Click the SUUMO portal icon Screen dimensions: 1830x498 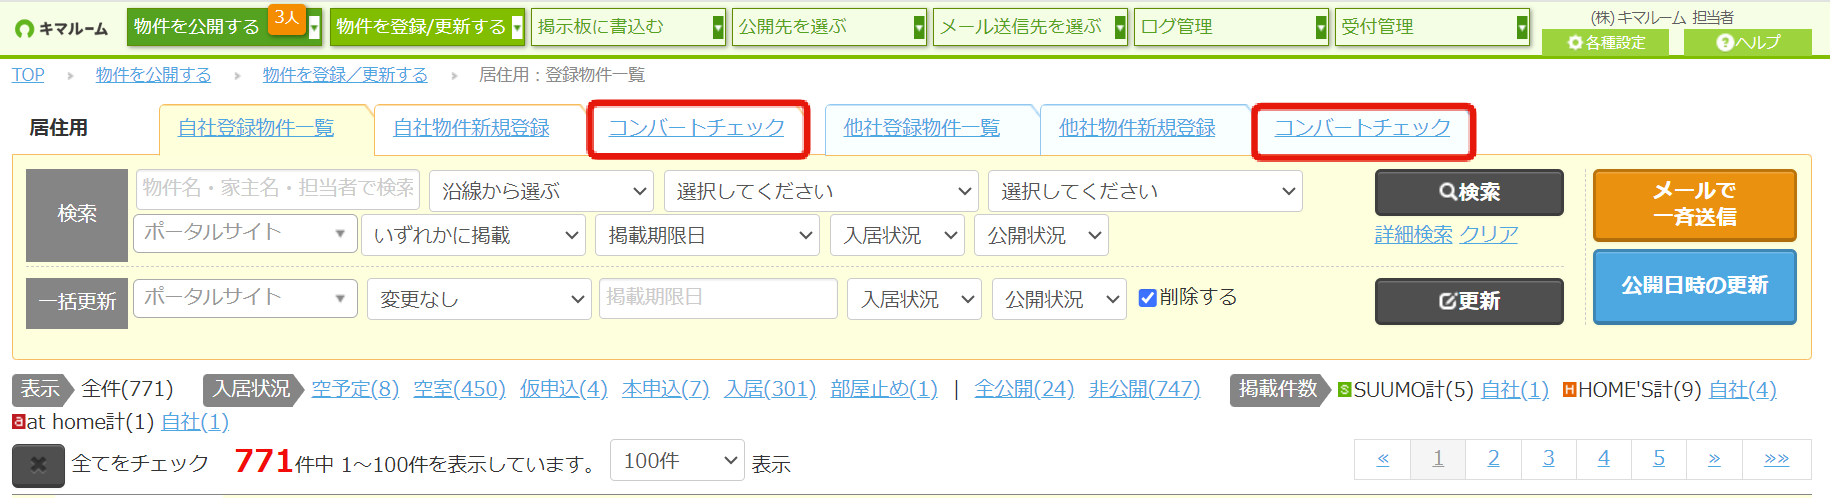(1344, 389)
